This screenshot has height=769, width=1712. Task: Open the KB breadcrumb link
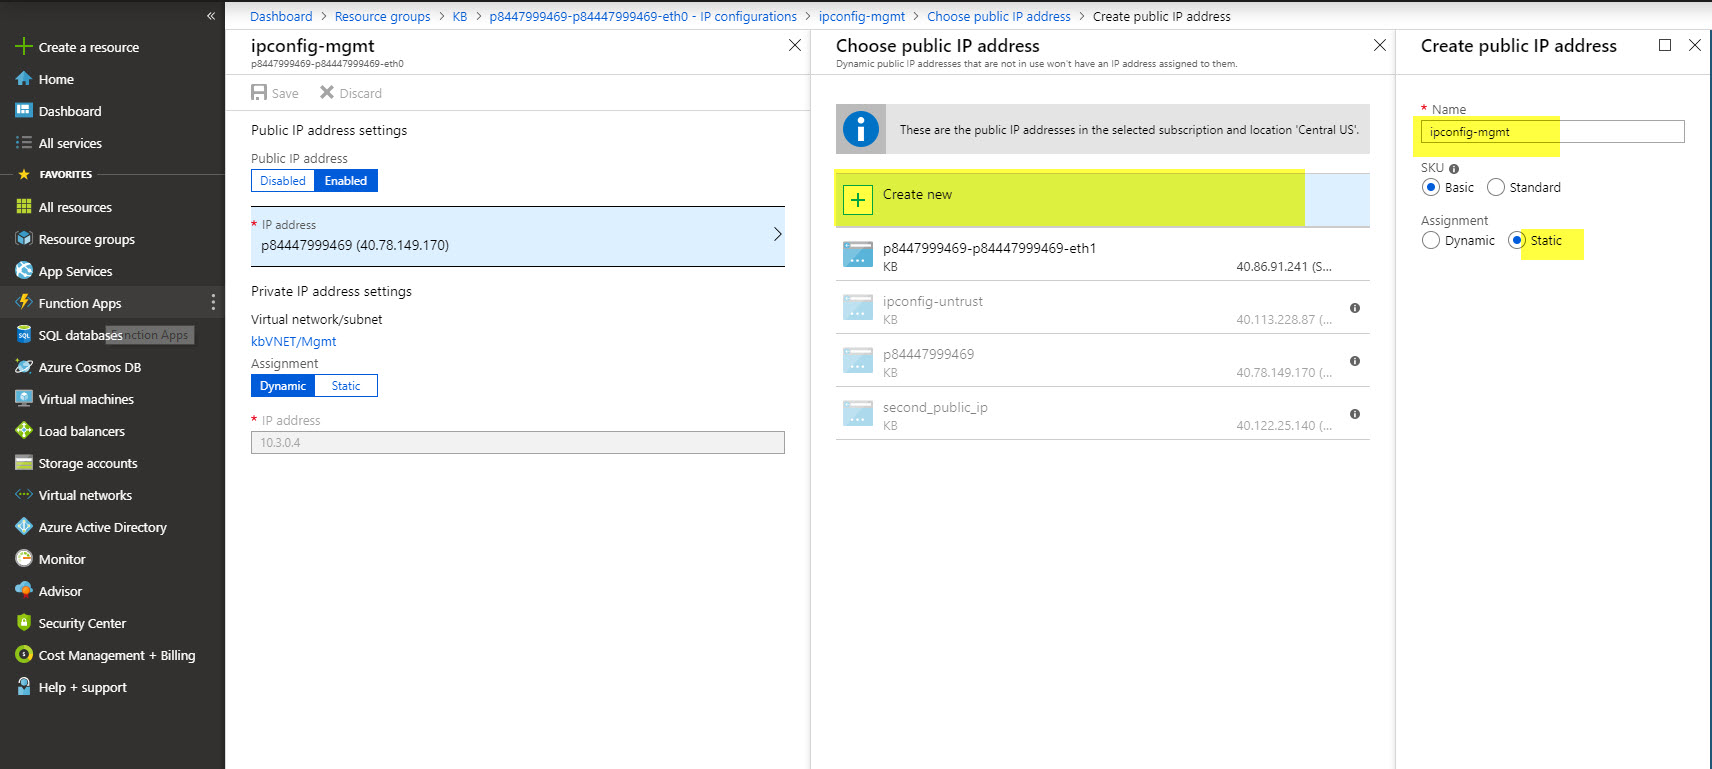click(460, 16)
